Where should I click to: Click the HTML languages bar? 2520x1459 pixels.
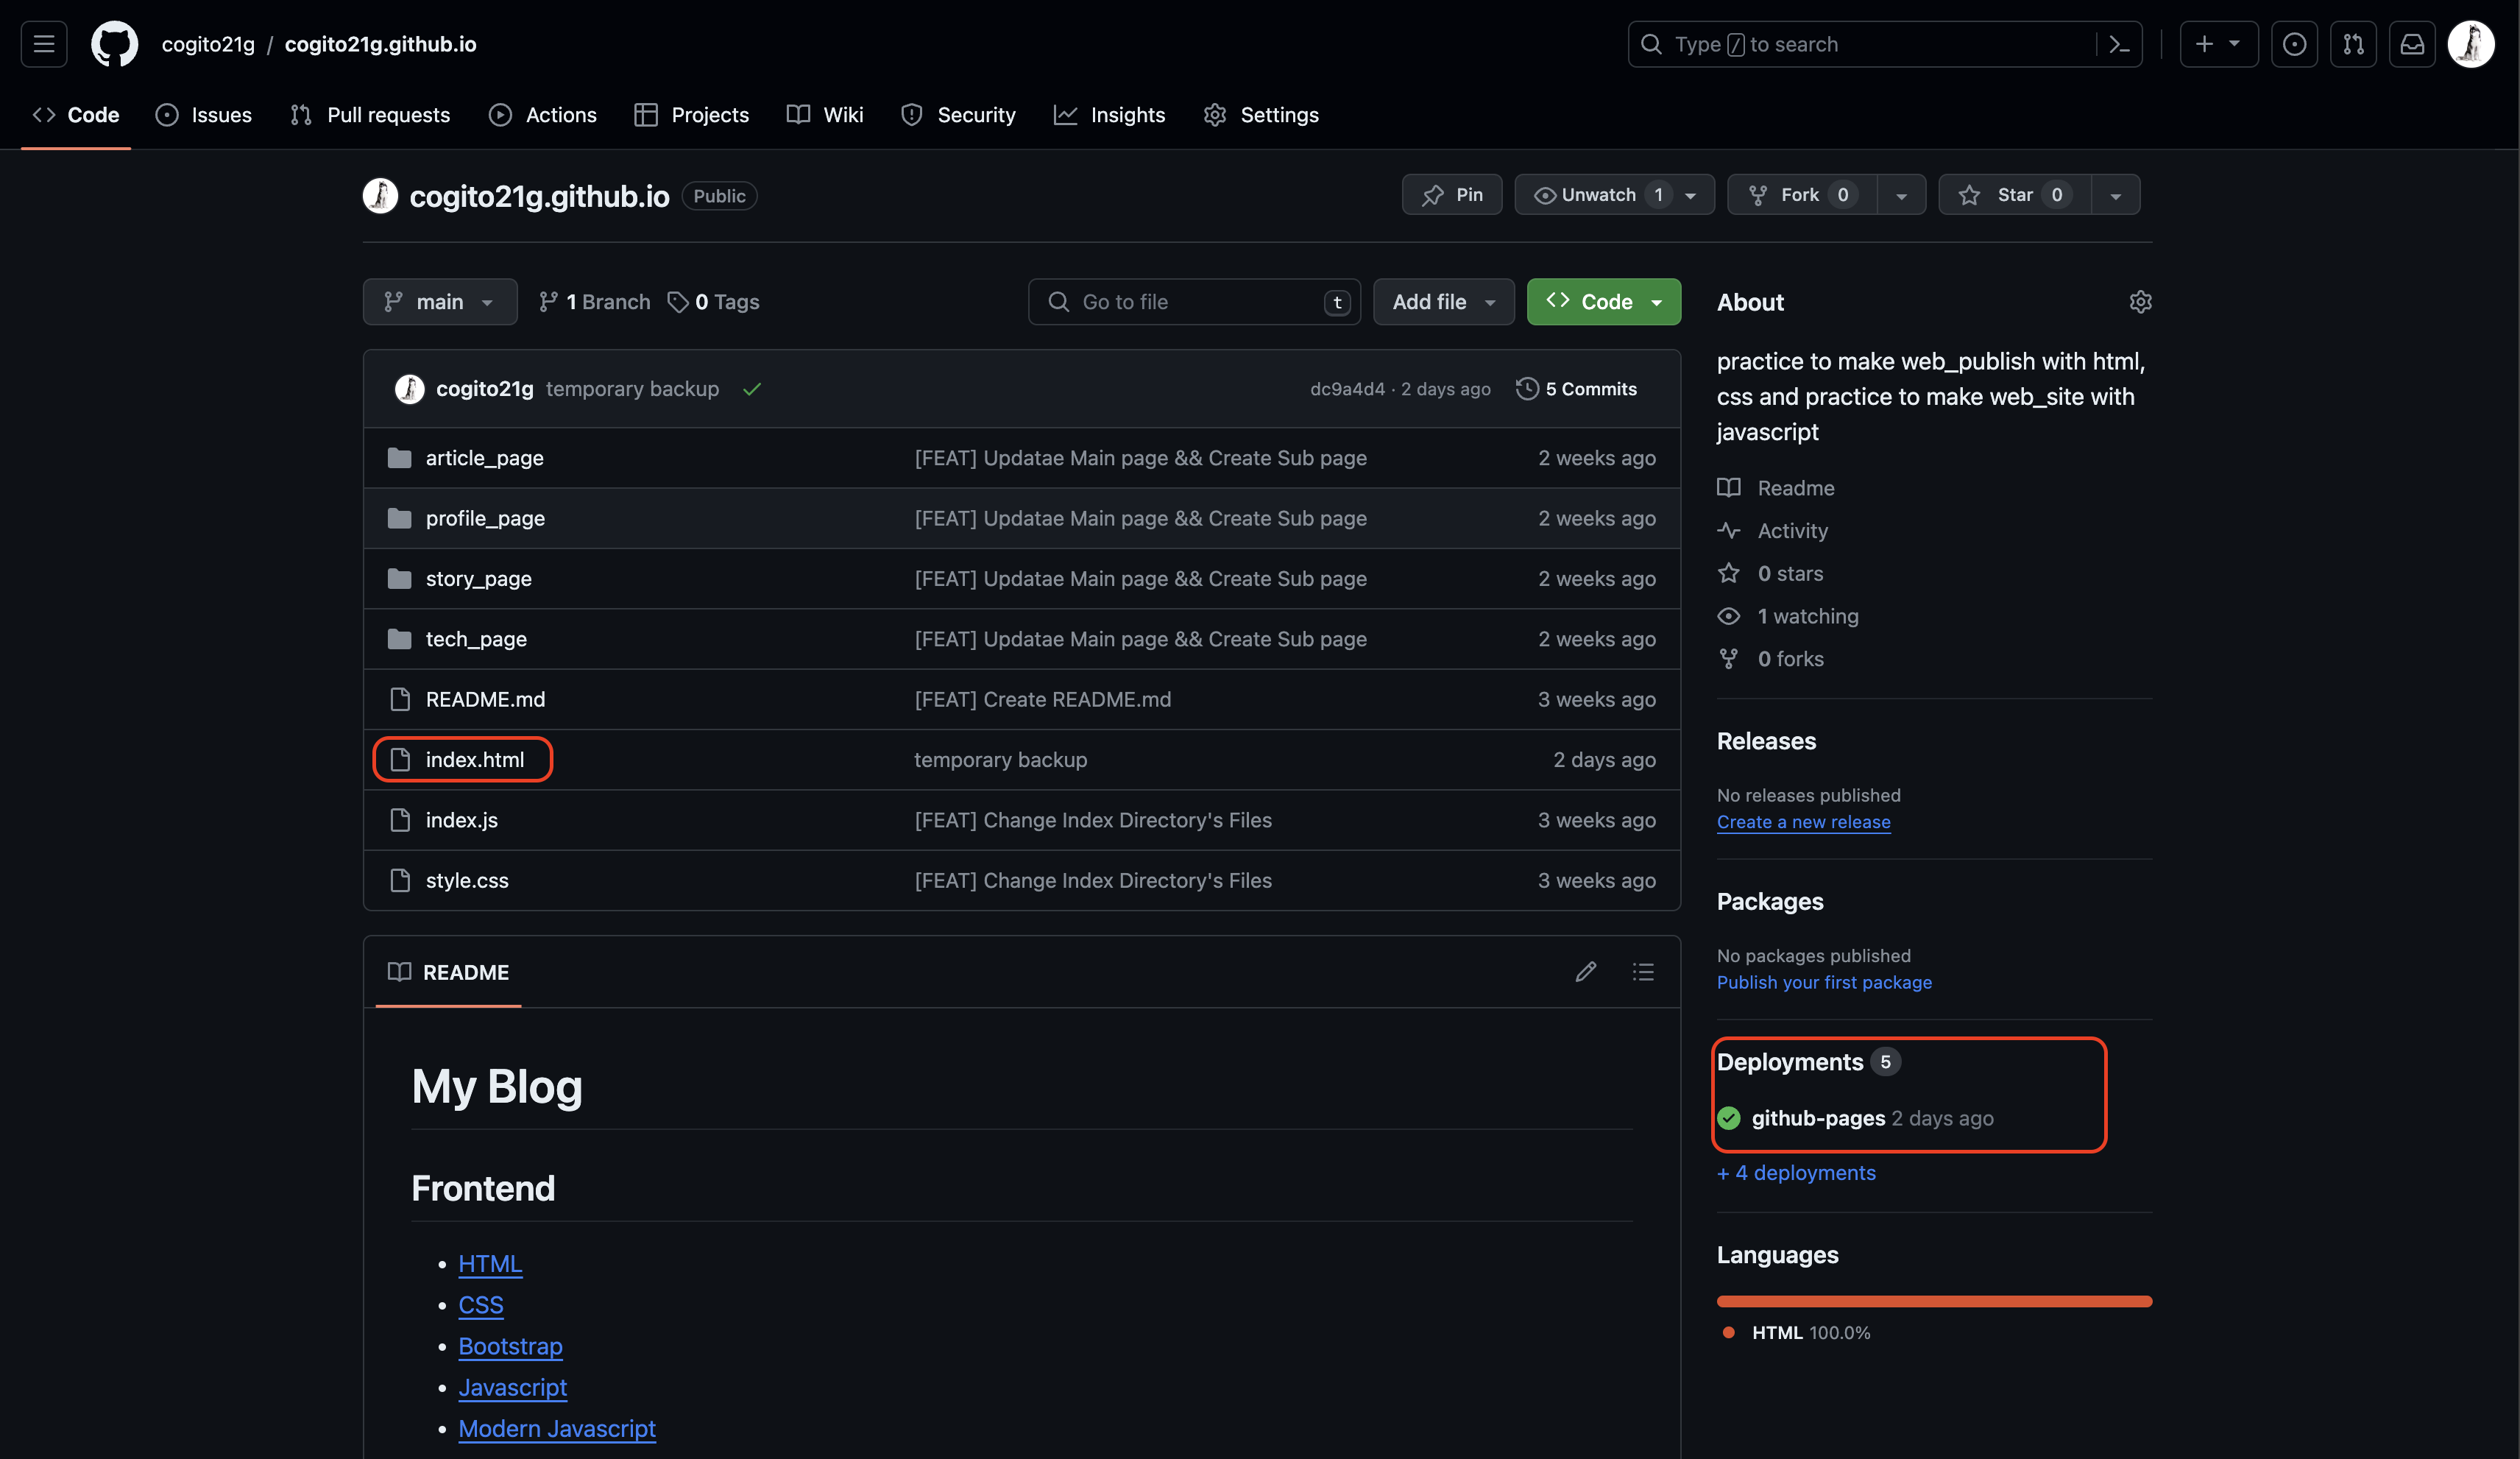coord(1934,1301)
